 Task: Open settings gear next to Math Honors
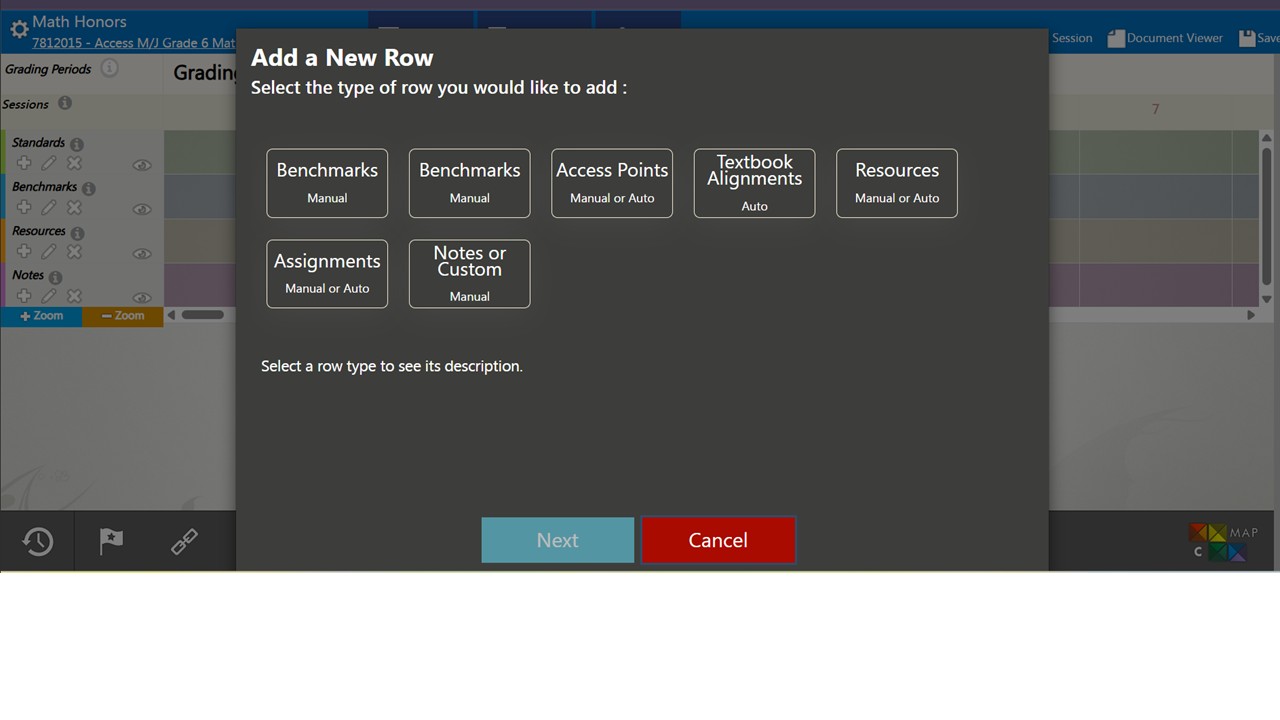[18, 30]
